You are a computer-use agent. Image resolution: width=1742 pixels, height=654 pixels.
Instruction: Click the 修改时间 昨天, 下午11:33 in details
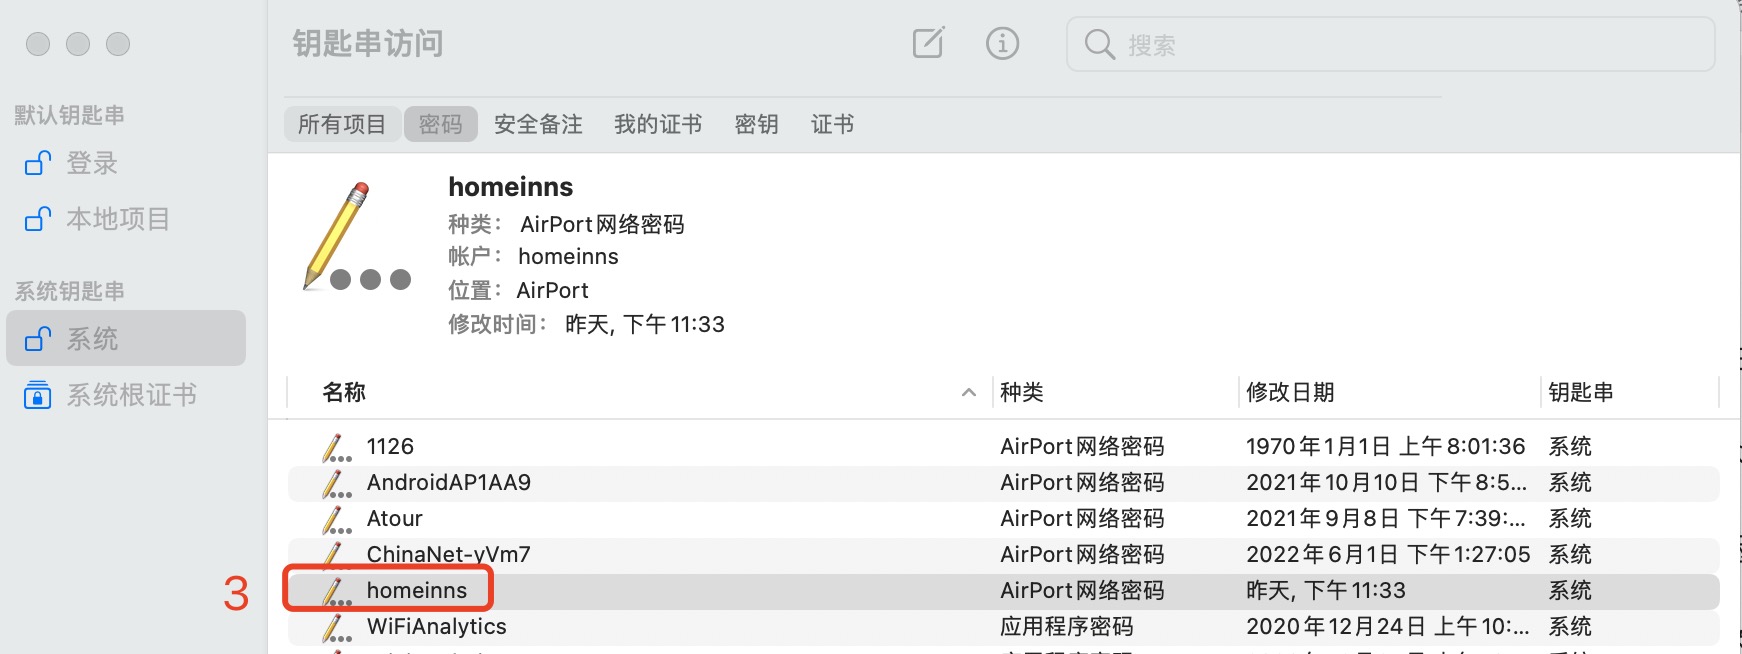pyautogui.click(x=645, y=324)
